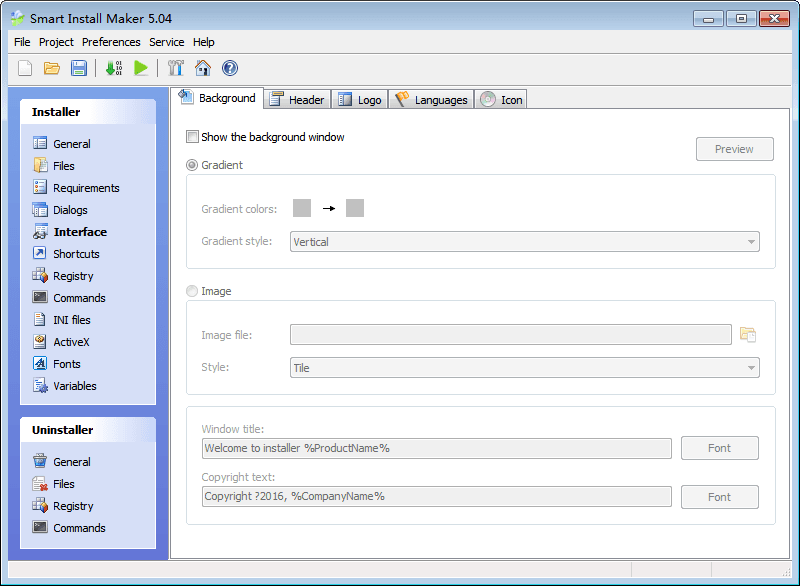Viewport: 800px width, 586px height.
Task: Open Dialogs section in sidebar
Action: [60, 210]
